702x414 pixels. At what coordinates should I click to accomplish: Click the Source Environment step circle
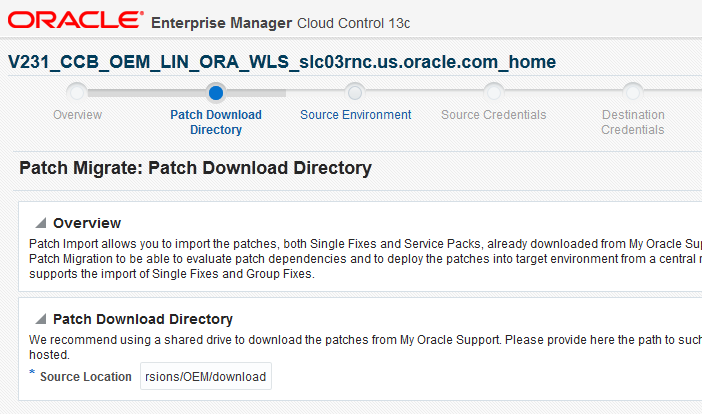pos(355,93)
